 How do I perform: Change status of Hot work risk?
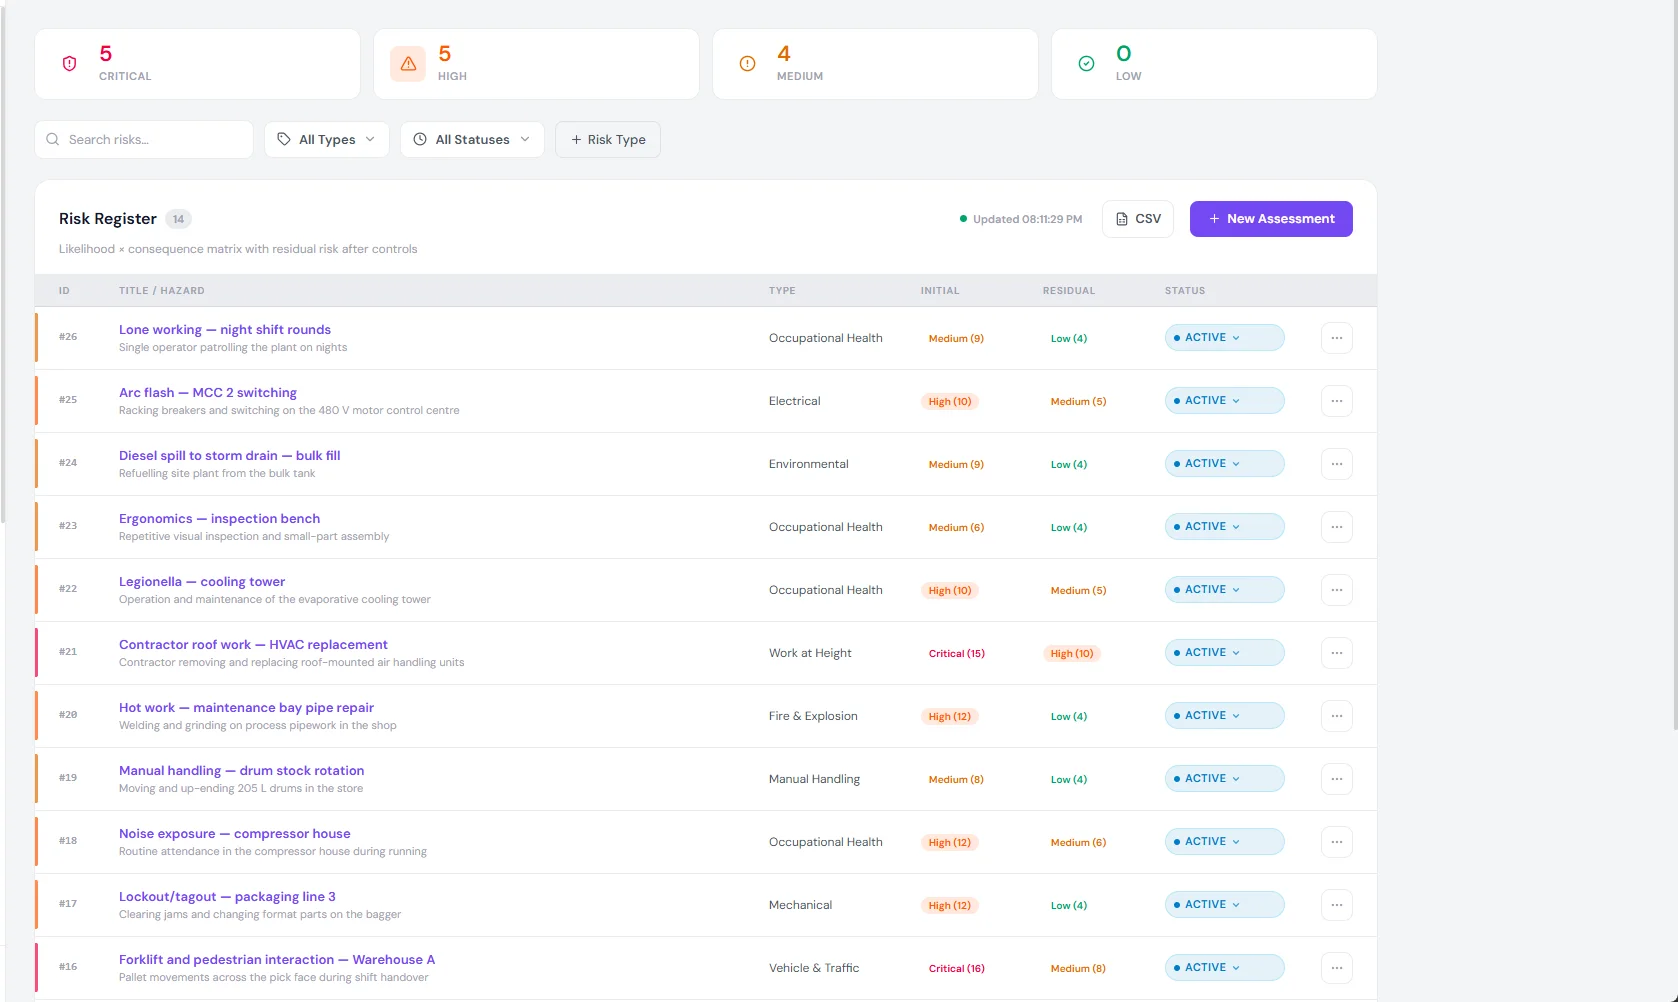[x=1224, y=716]
